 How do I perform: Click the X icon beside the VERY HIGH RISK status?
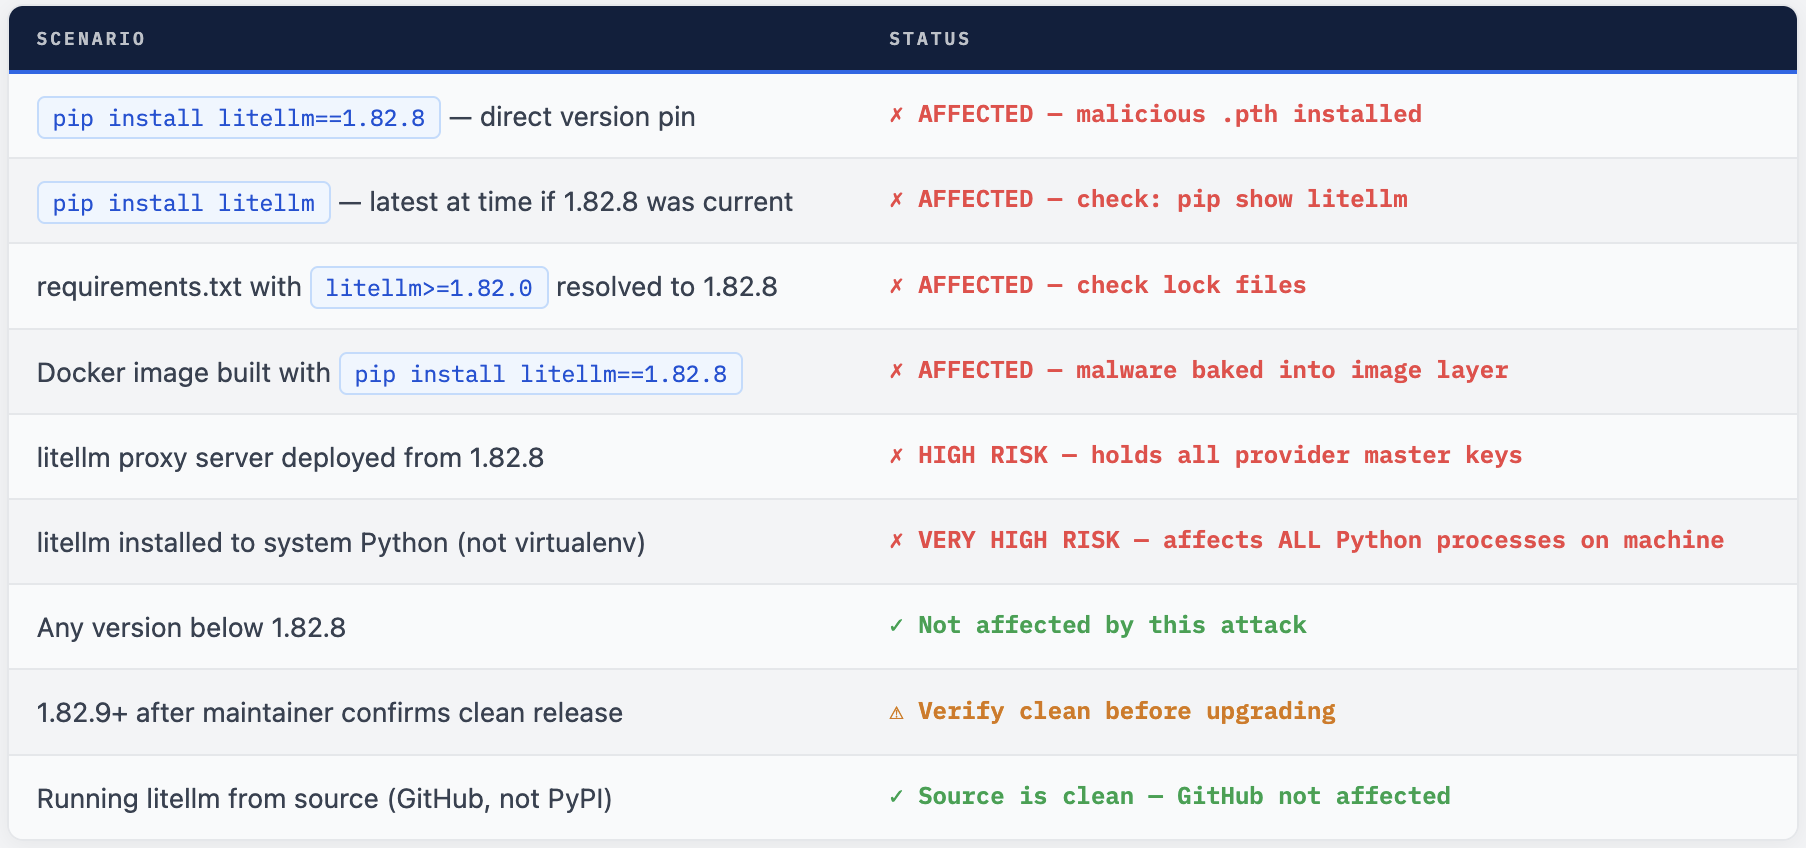click(x=896, y=541)
